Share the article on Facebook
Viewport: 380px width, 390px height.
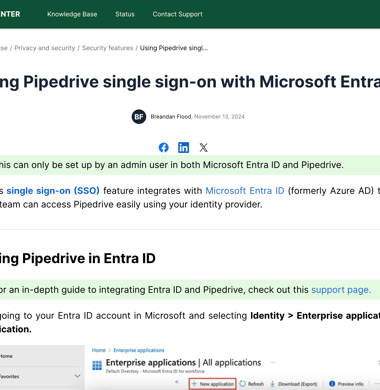tap(163, 147)
